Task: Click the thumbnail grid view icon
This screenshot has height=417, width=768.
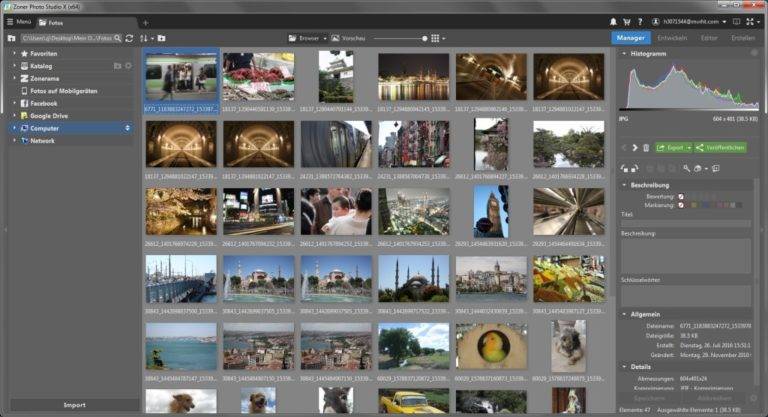Action: tap(435, 38)
